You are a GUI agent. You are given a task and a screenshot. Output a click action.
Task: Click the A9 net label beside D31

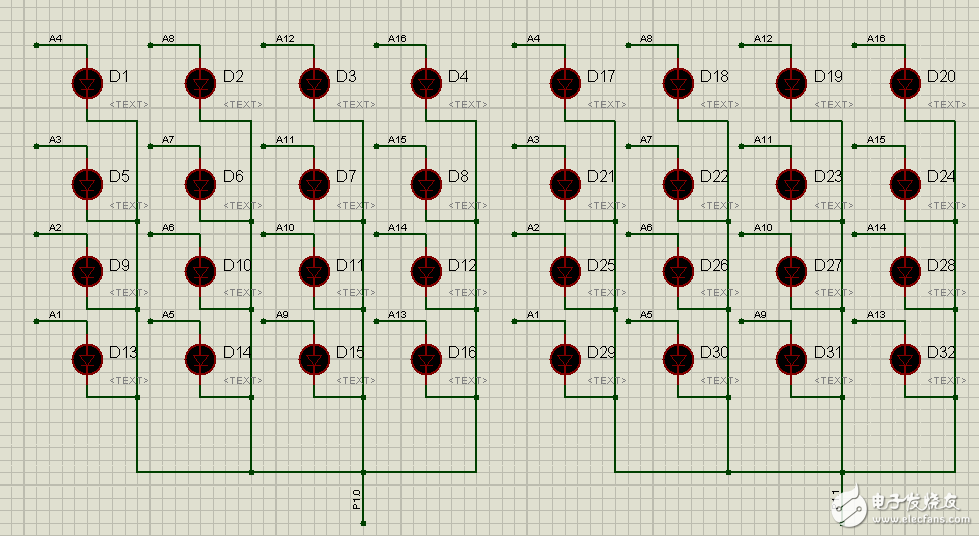(x=760, y=315)
